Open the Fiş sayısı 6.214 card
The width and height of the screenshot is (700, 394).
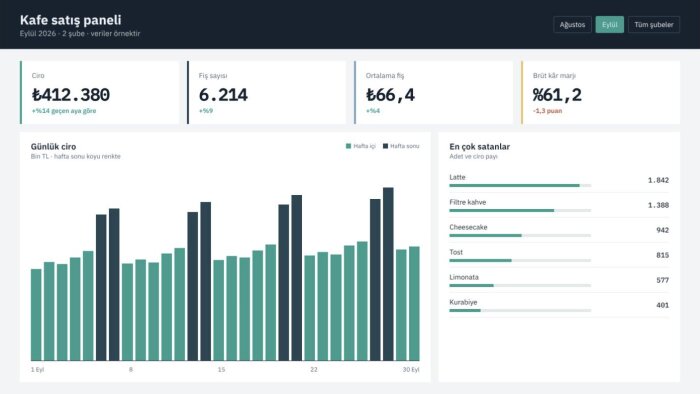click(267, 92)
